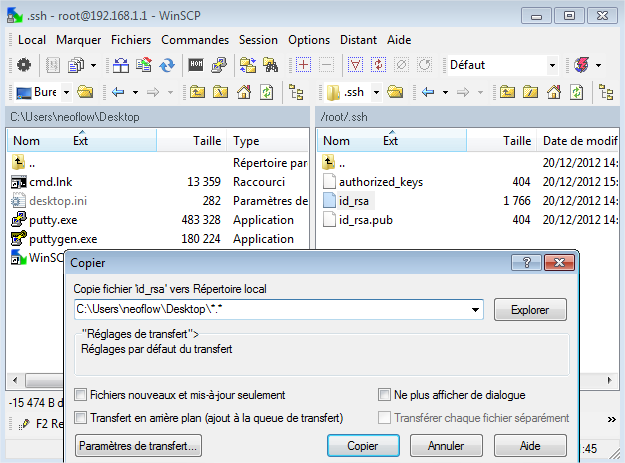Open the Session menu
The image size is (625, 463).
(x=258, y=40)
